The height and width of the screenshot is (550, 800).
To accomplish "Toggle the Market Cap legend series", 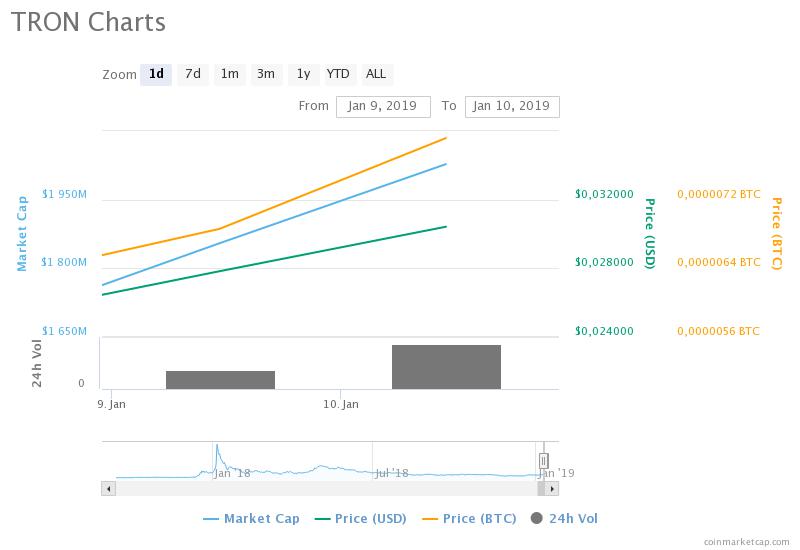I will point(252,519).
